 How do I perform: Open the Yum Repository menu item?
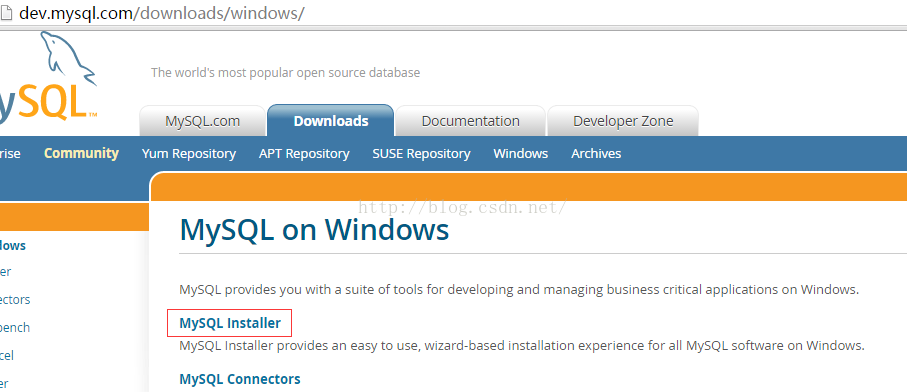(189, 154)
